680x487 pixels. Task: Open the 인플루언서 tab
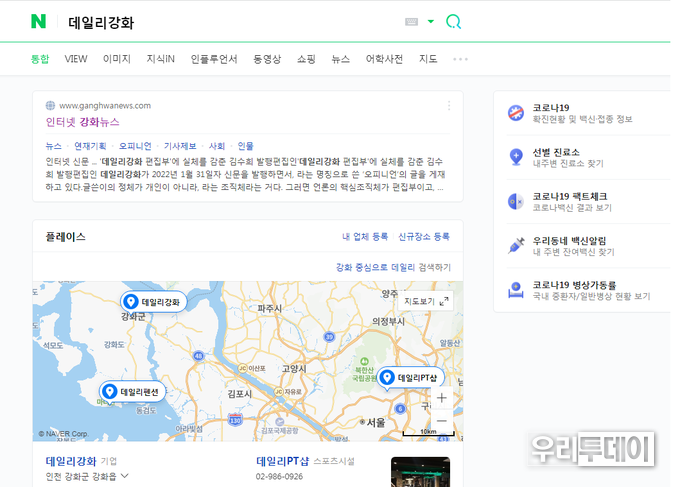point(214,59)
